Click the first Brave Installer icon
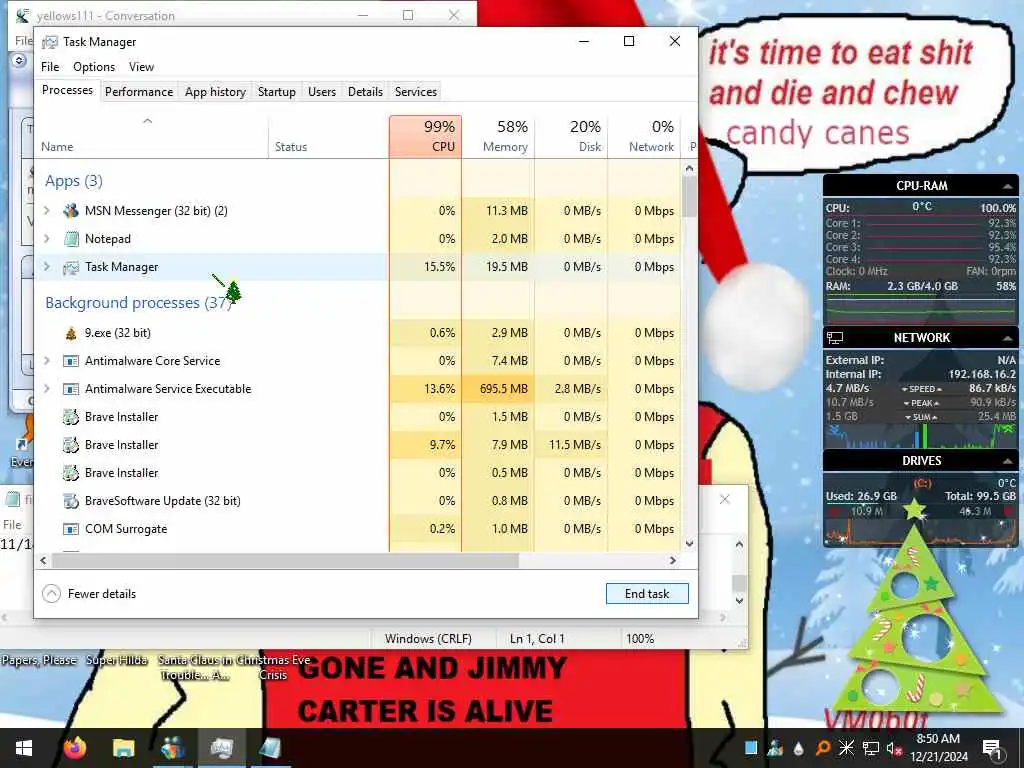Screen dimensions: 1024x768 click(x=71, y=417)
